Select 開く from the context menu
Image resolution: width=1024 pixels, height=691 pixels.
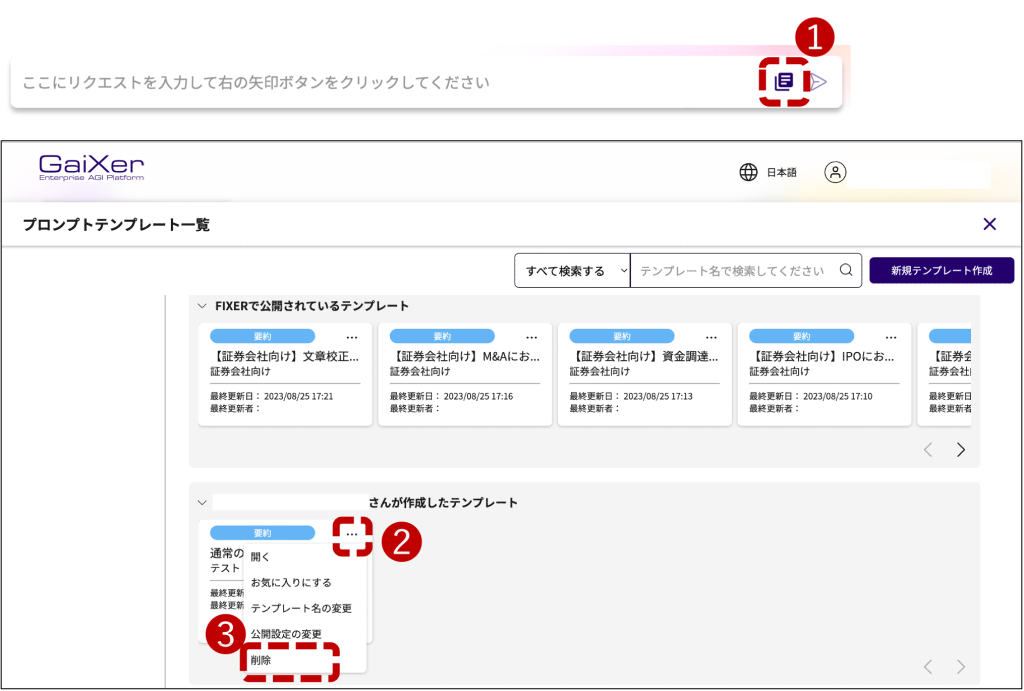(x=260, y=557)
